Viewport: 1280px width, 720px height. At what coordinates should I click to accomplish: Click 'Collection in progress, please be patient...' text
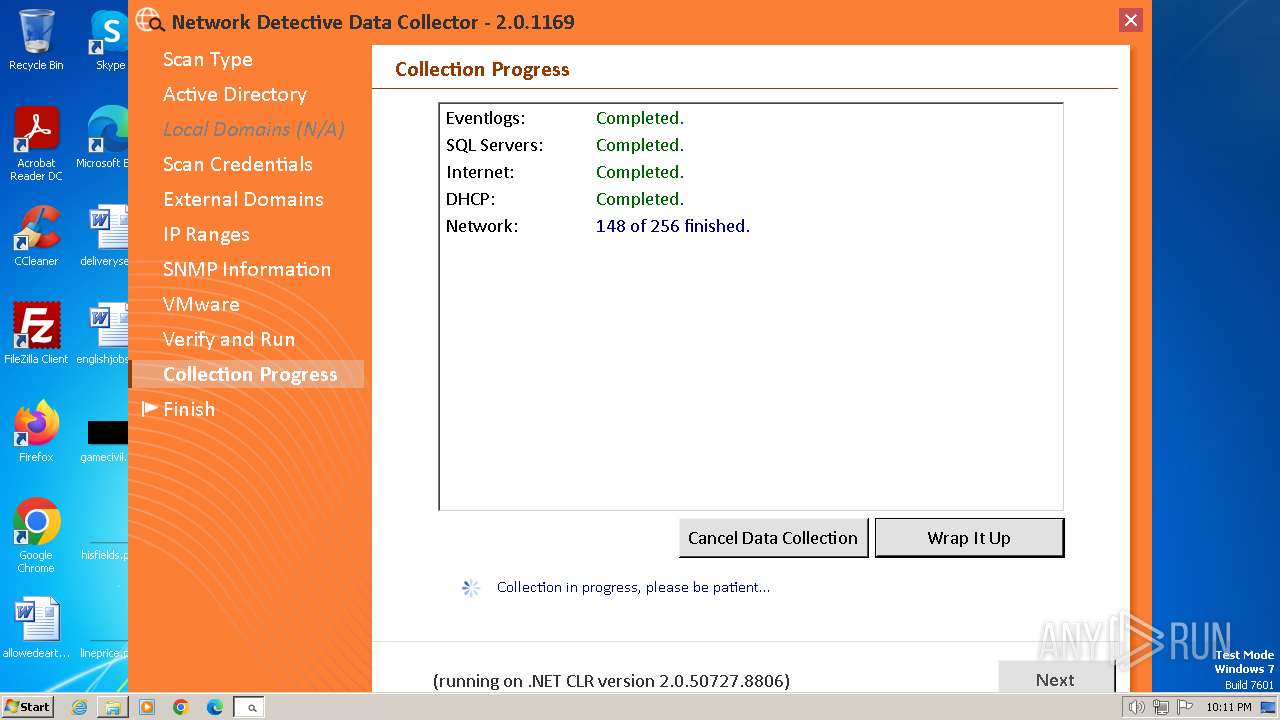tap(633, 587)
